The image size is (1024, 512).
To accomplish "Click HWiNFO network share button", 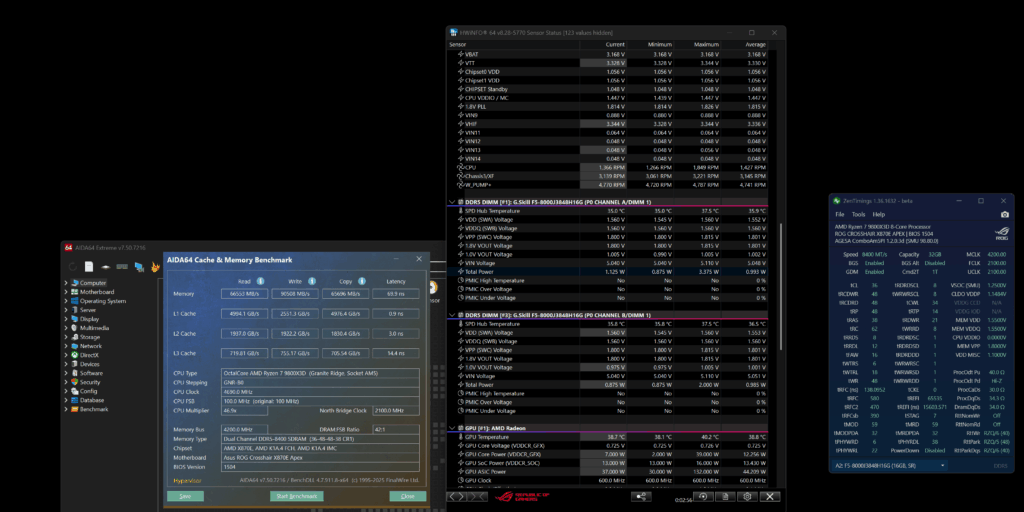I will (x=641, y=496).
